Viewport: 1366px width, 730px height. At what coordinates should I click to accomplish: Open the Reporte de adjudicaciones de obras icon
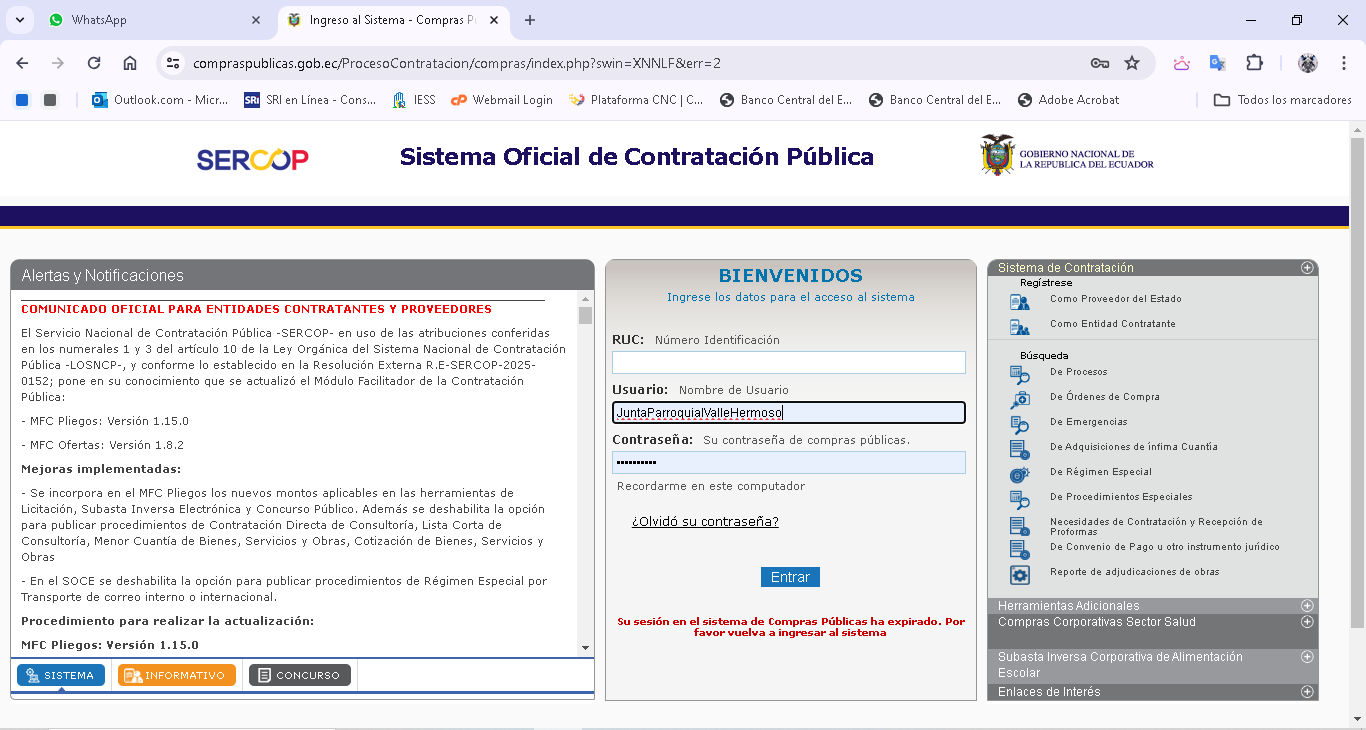coord(1019,574)
